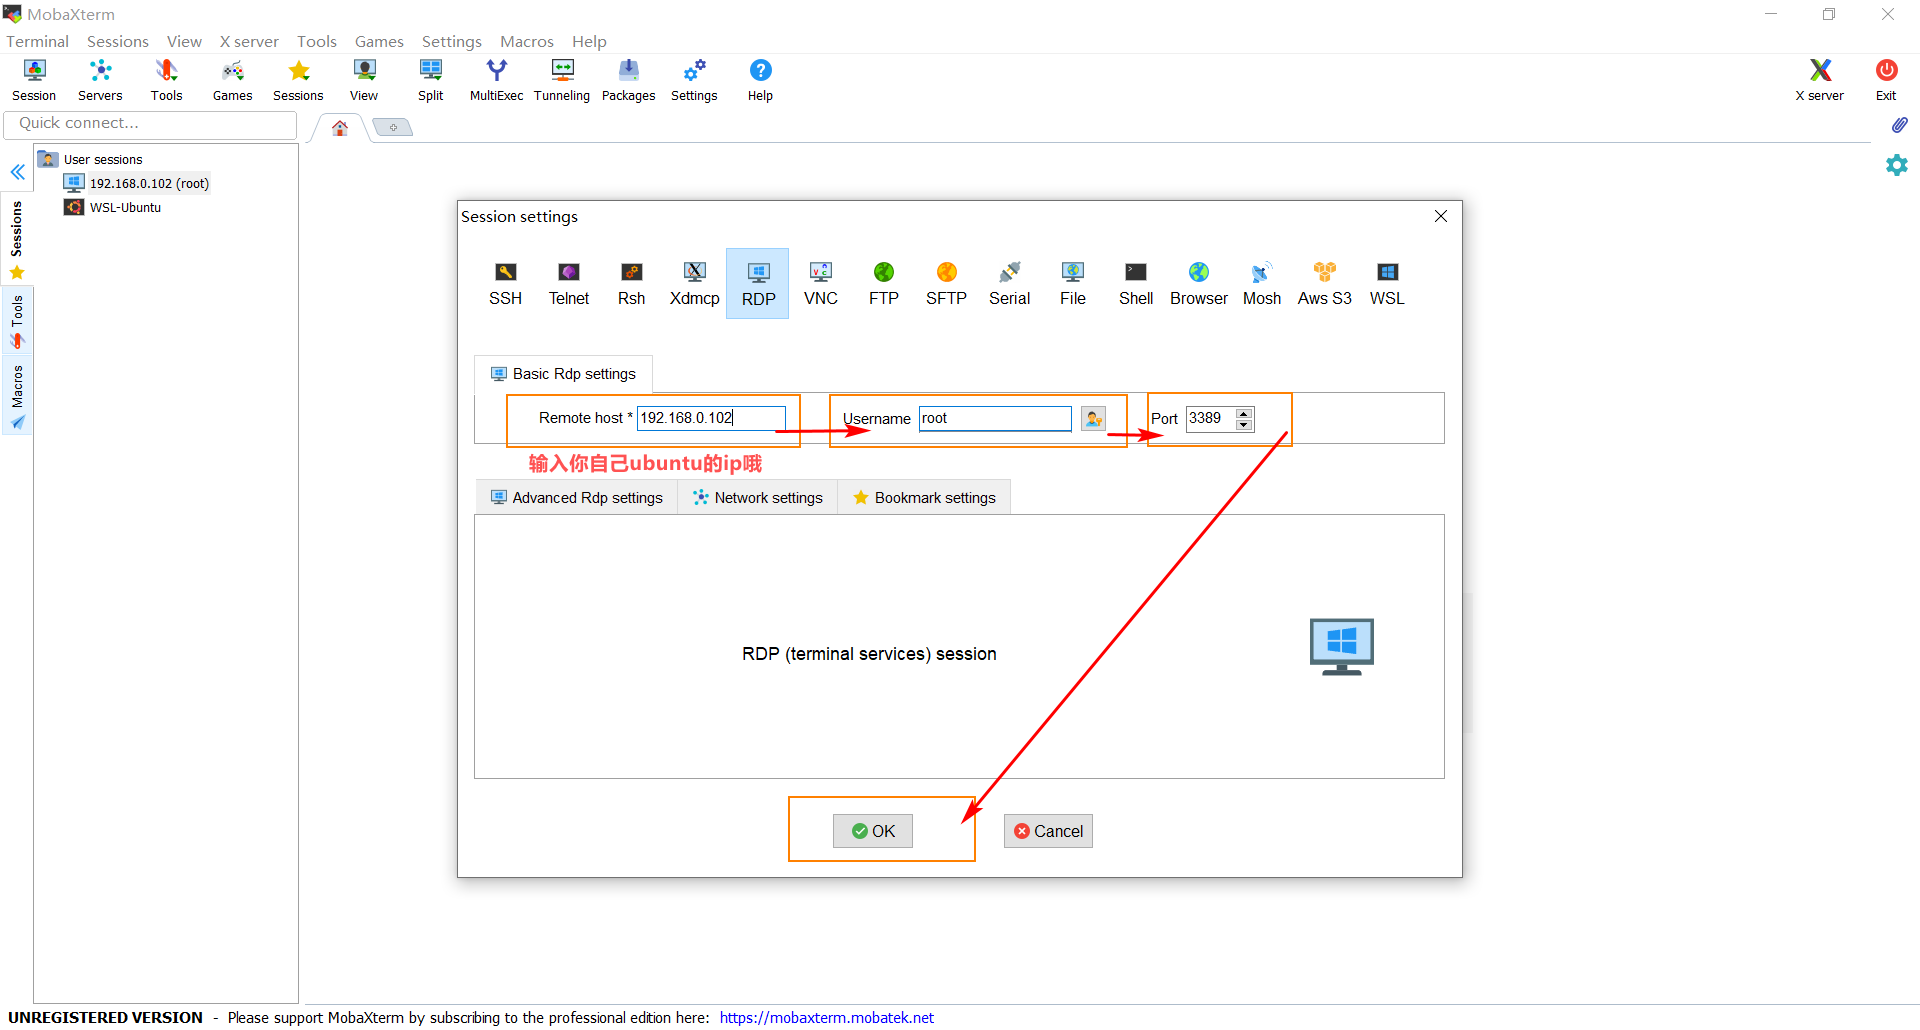Screen dimensions: 1920x1030
Task: Select the WSL-Ubuntu session
Action: [x=113, y=207]
